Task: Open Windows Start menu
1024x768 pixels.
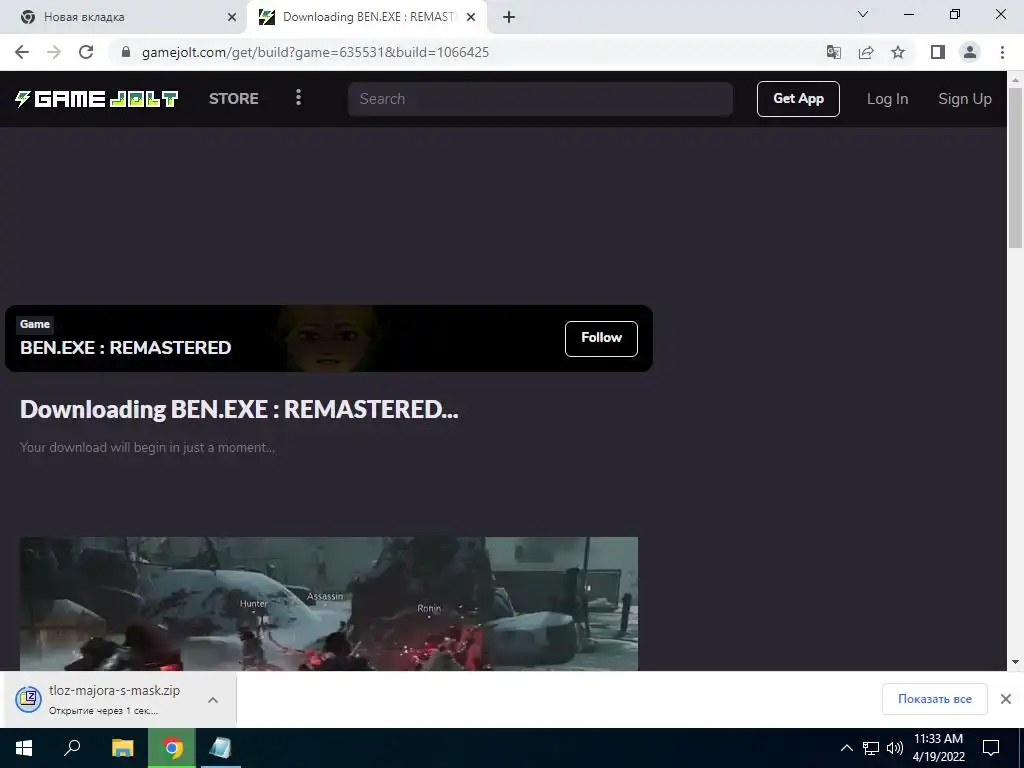Action: [x=24, y=748]
